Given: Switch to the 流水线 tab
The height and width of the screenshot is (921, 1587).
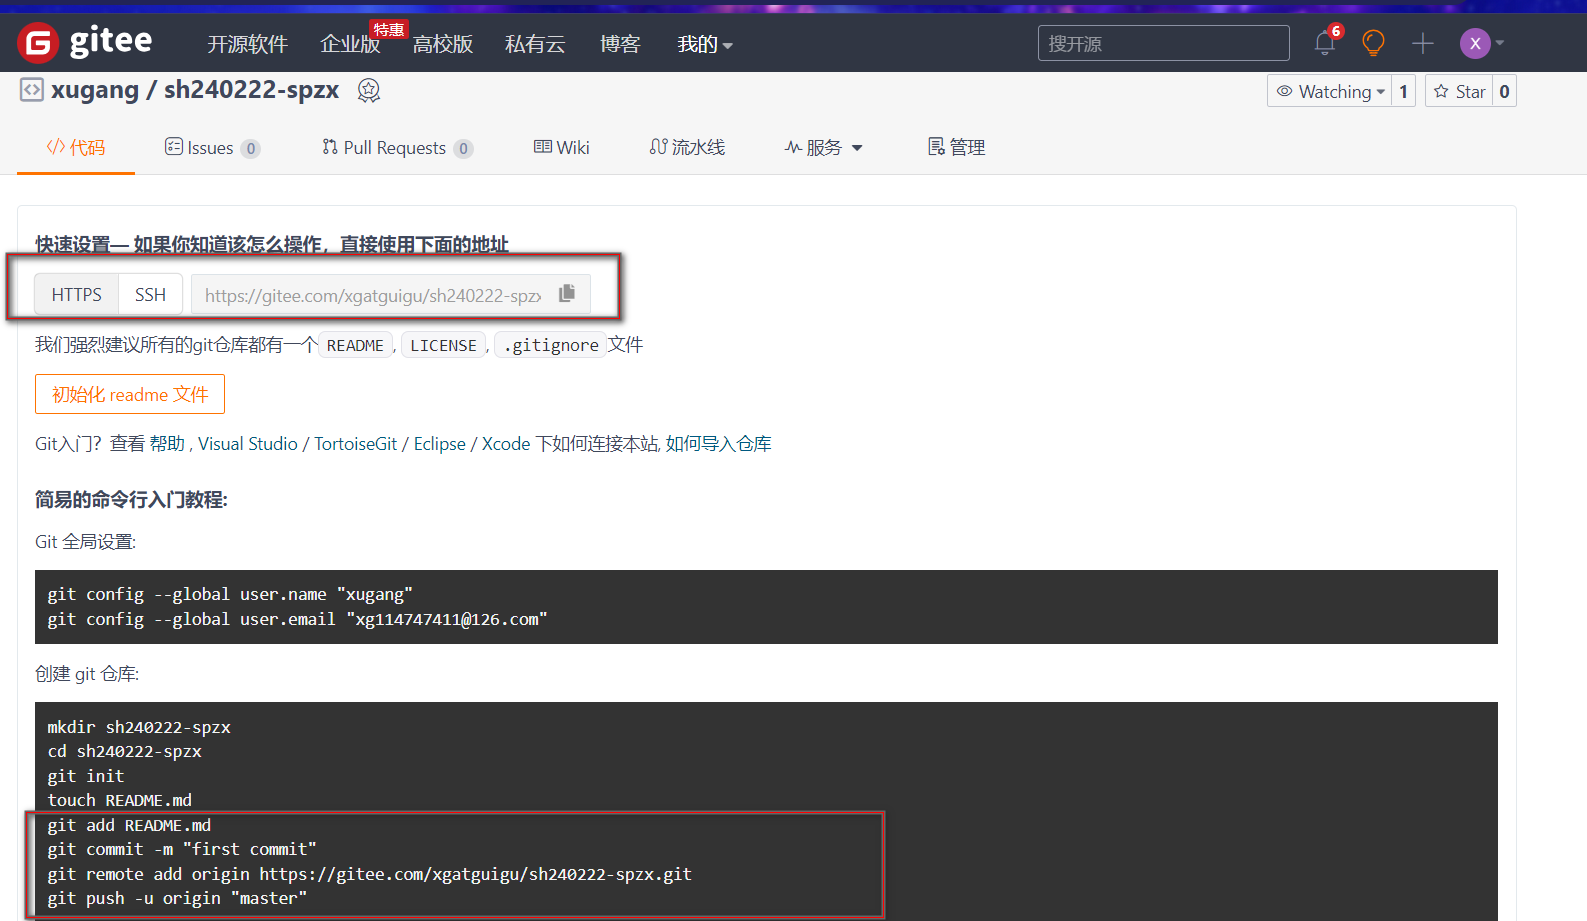Looking at the screenshot, I should pos(687,148).
